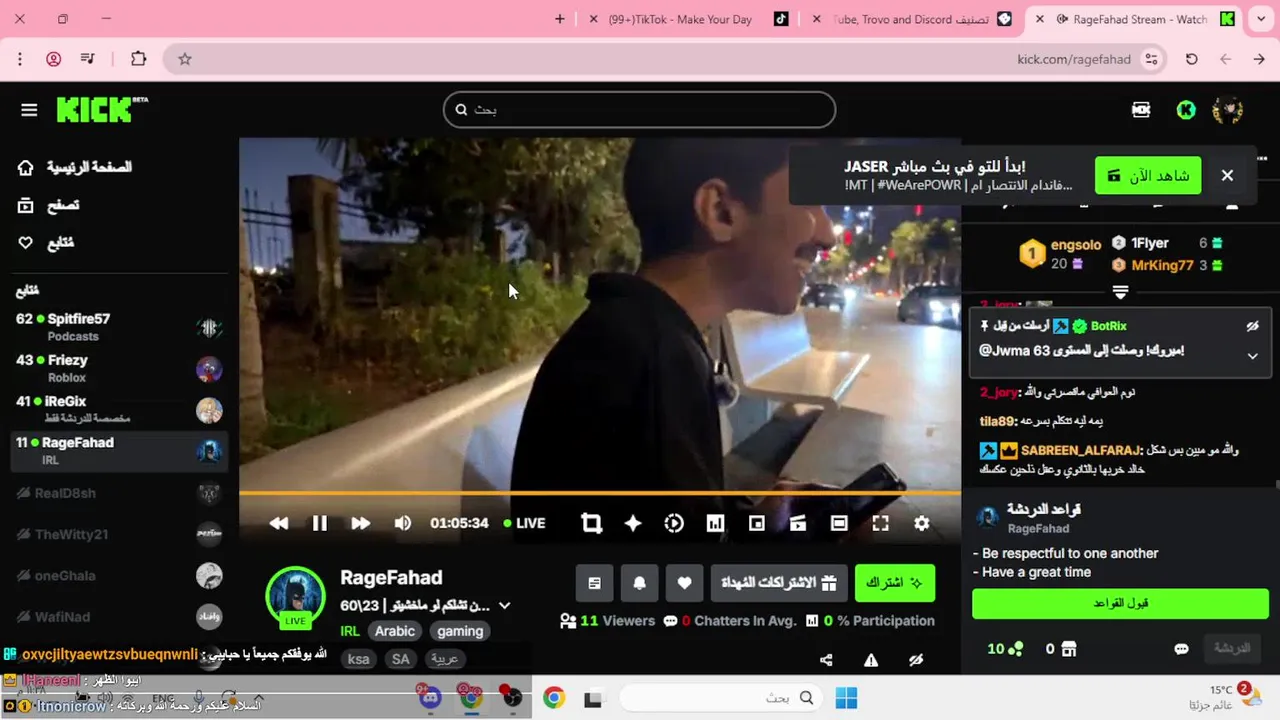Click the sparkle icon in player controls
This screenshot has height=720, width=1280.
coord(633,523)
